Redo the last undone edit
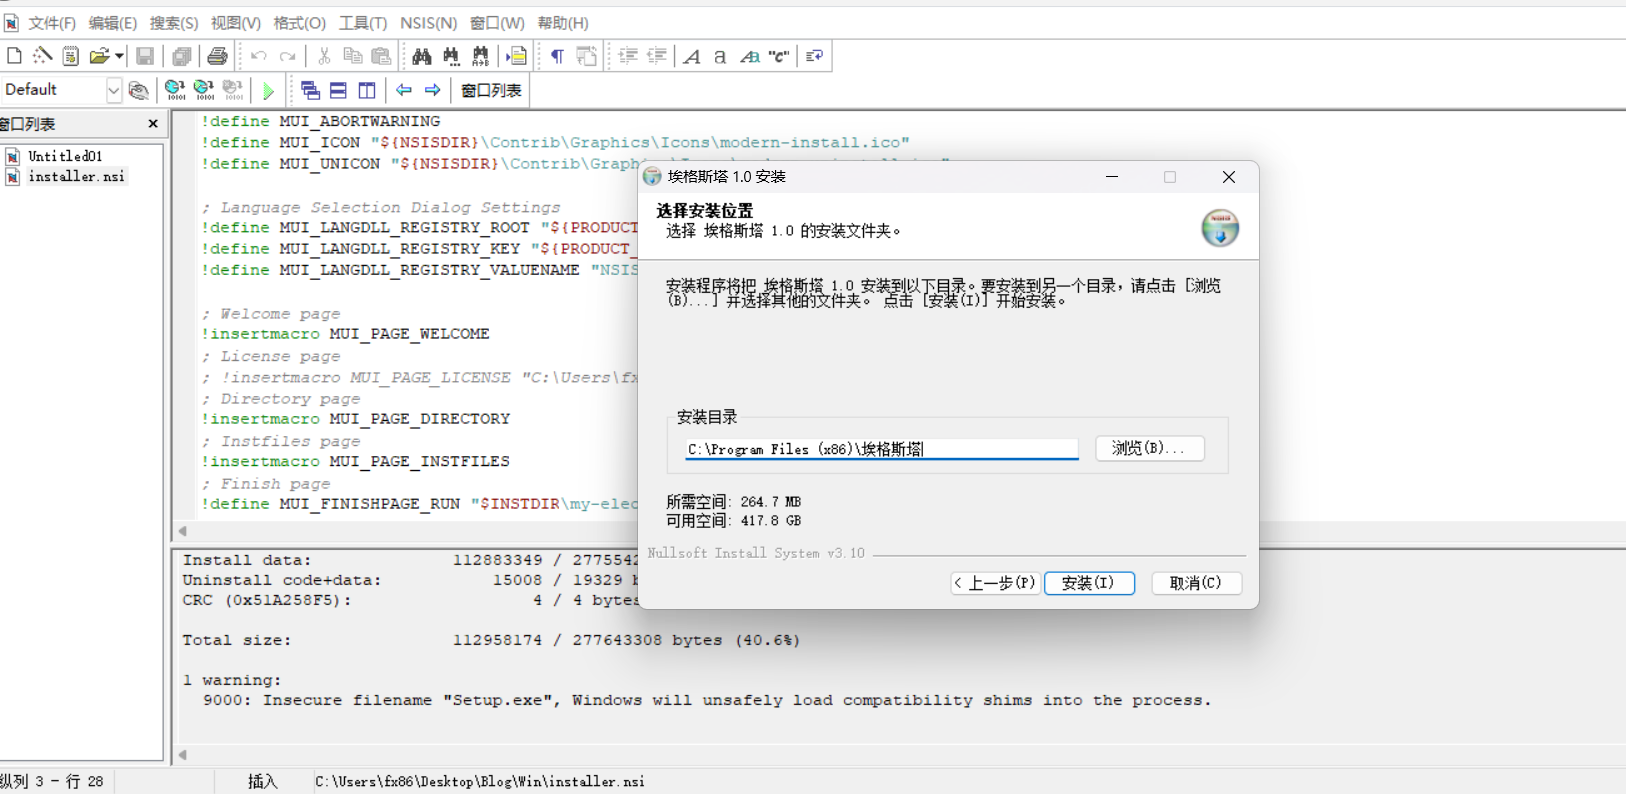Screen dimensions: 1626x794 [x=288, y=56]
